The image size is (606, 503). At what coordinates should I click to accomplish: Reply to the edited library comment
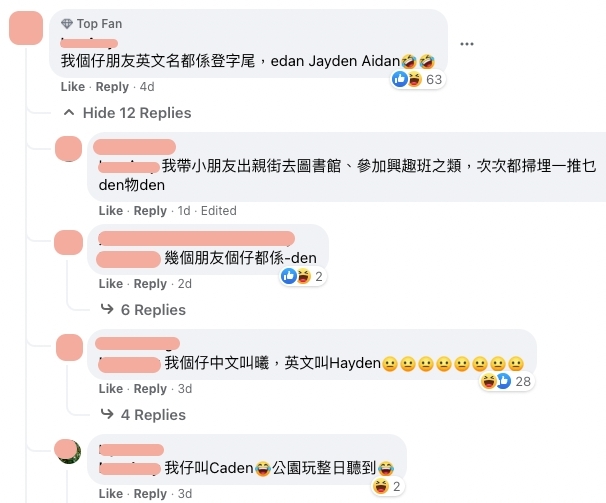coord(150,211)
